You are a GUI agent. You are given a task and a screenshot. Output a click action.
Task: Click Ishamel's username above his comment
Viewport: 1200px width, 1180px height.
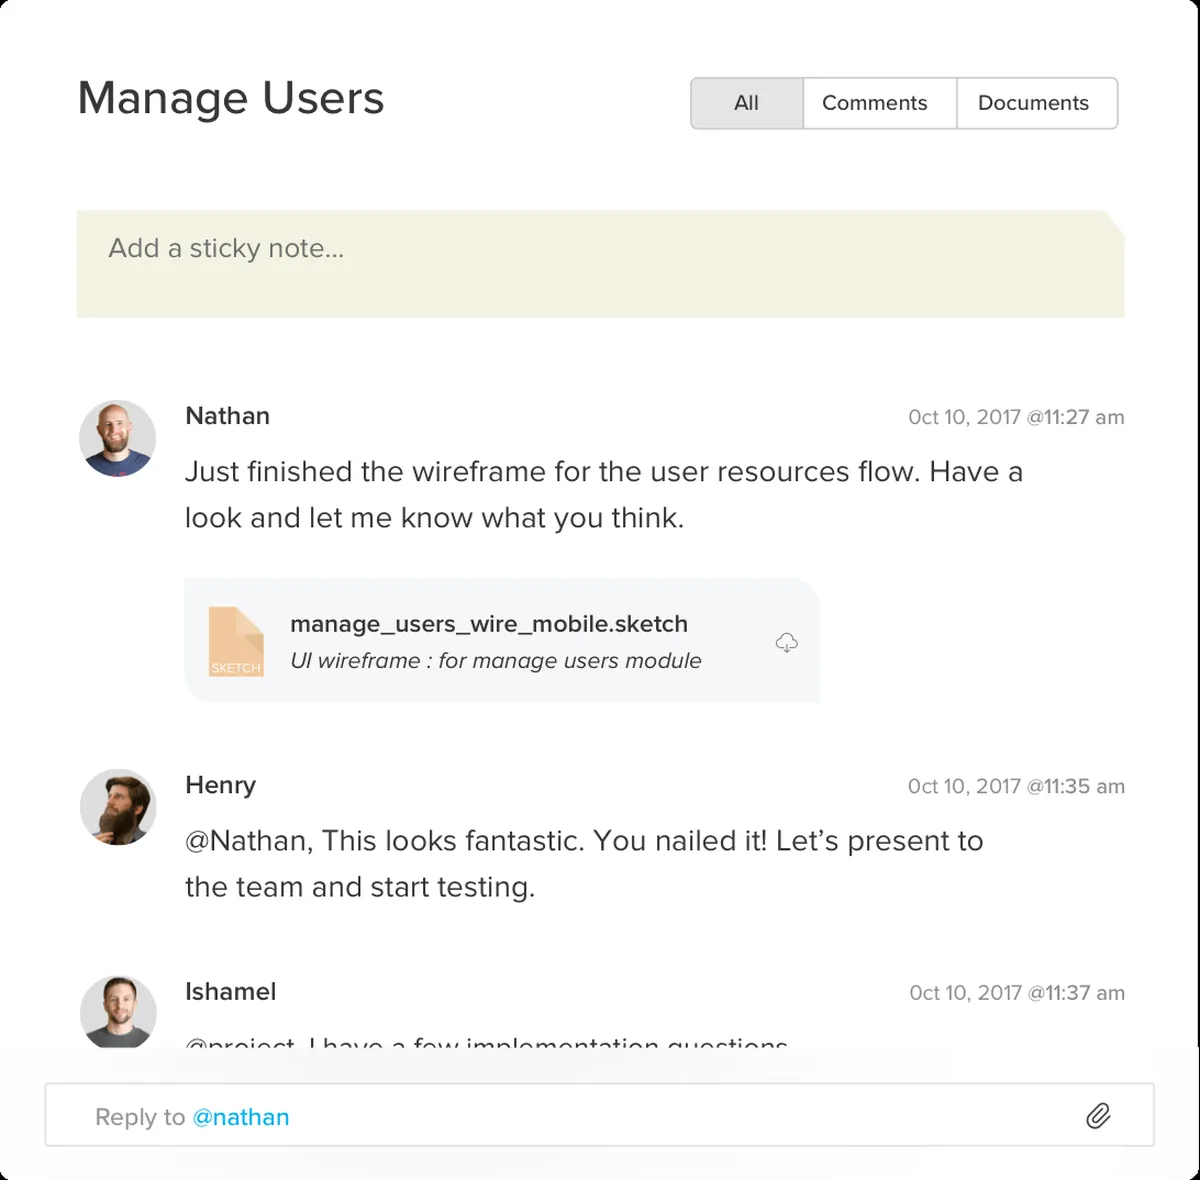click(x=231, y=991)
